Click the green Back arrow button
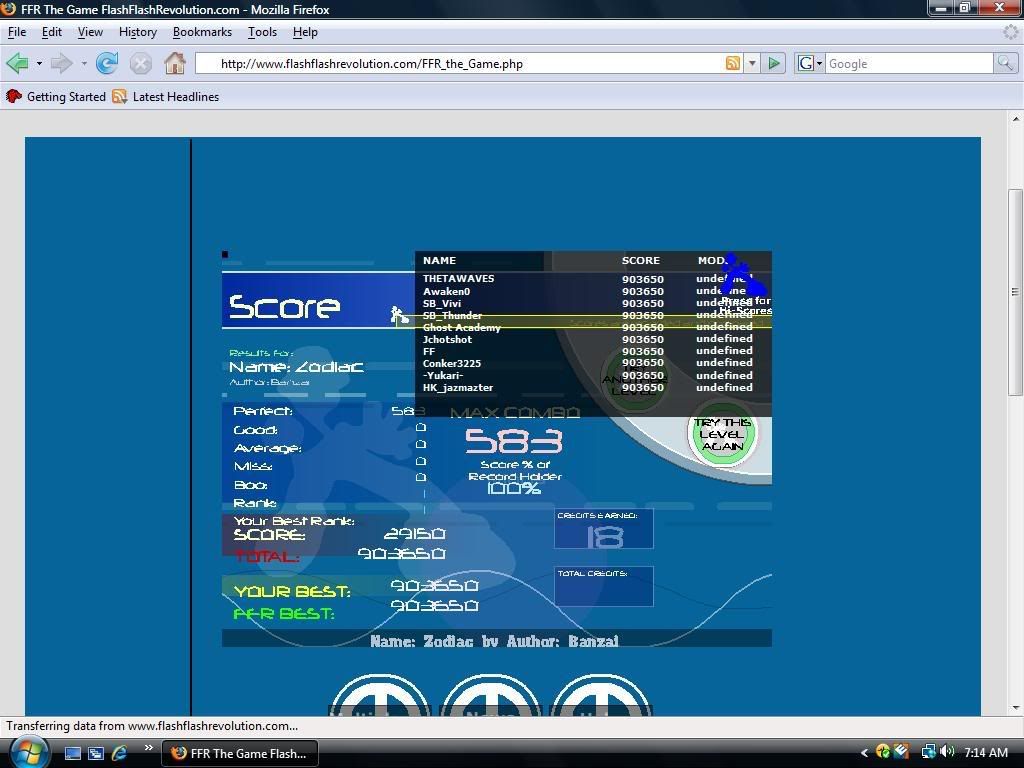 [17, 63]
